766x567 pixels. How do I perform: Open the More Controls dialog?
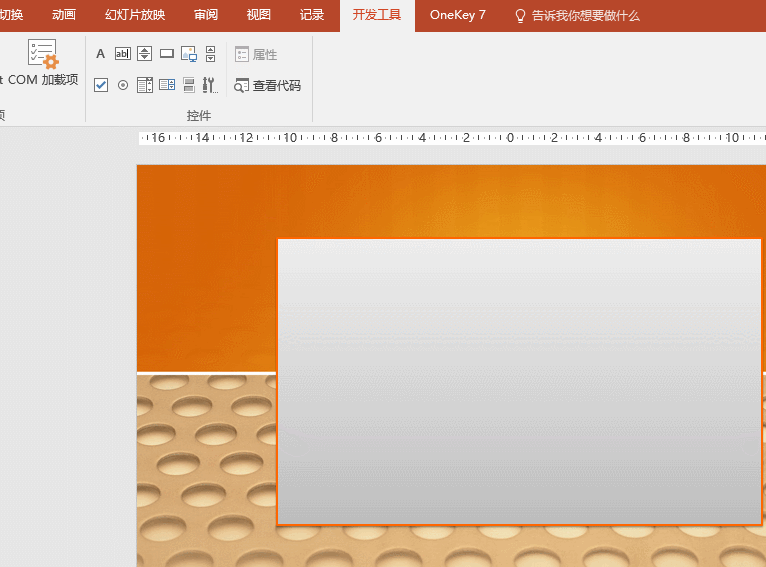(210, 85)
